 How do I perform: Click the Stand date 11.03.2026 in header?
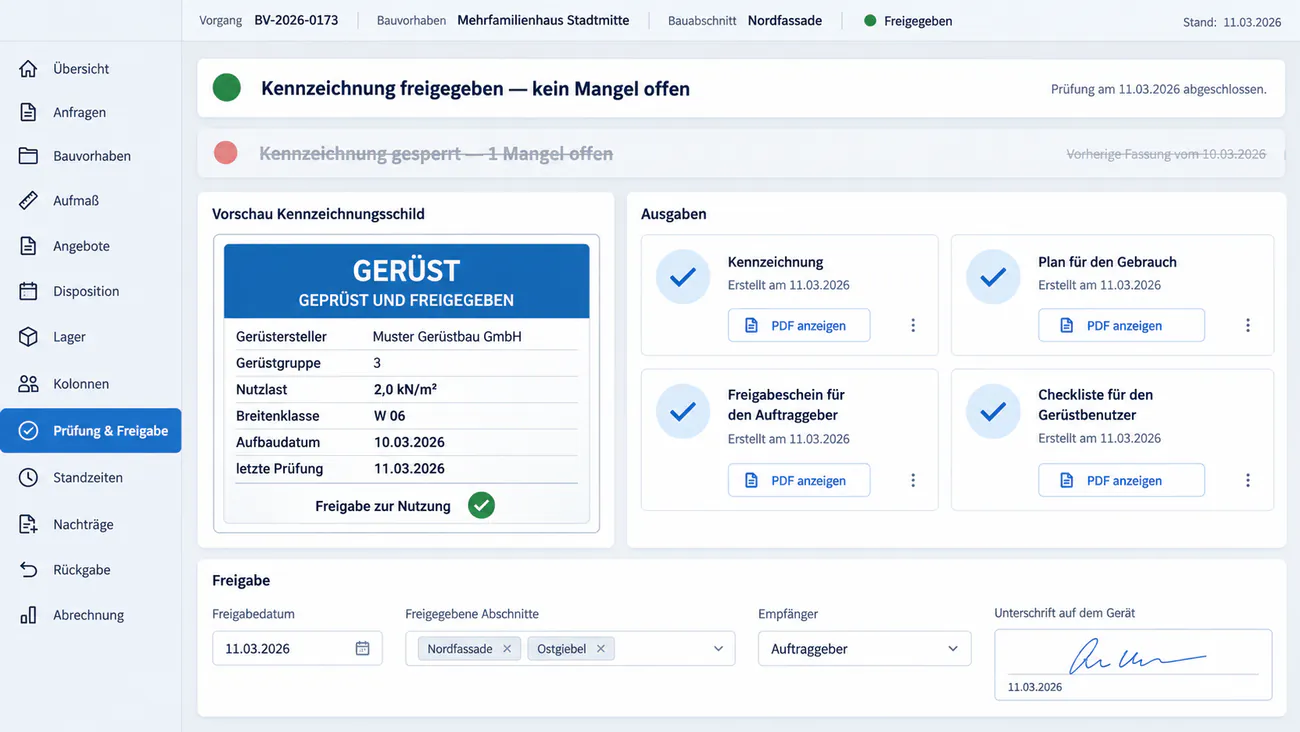pos(1252,22)
